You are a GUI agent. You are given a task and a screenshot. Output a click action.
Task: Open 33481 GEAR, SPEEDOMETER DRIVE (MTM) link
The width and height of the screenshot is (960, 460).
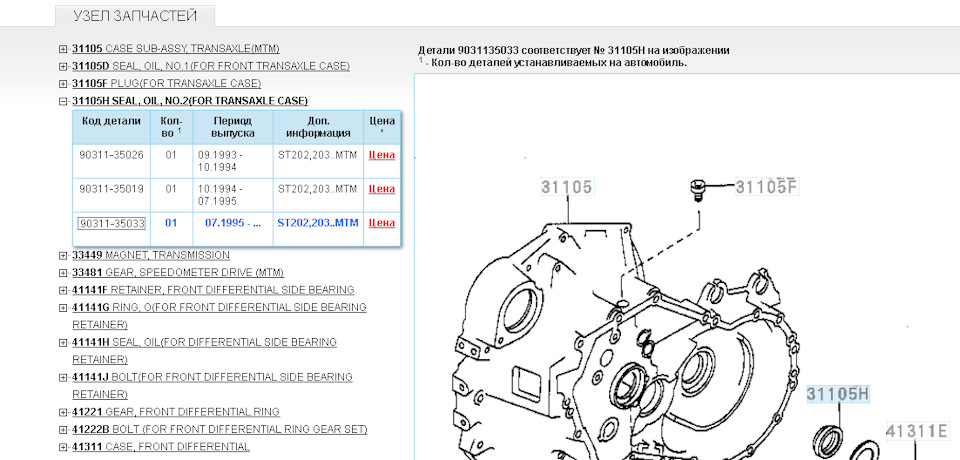178,272
